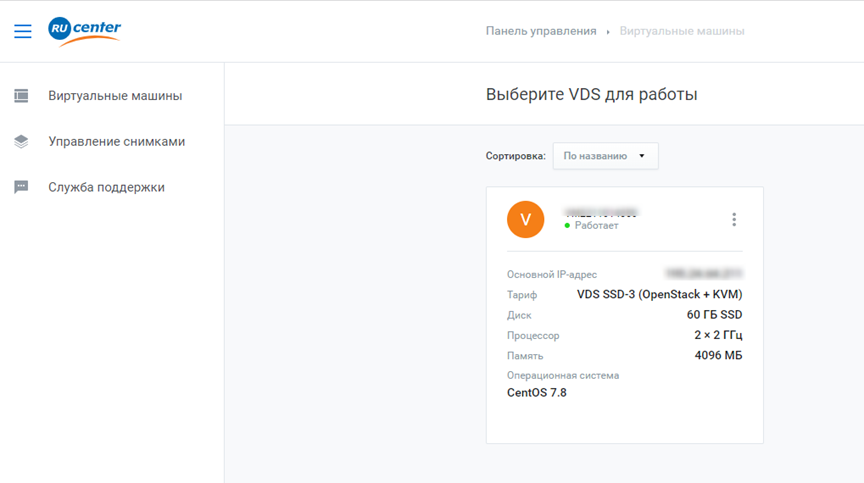Click the Основной IP-адрес label
Screen dimensions: 864x483
coord(552,274)
